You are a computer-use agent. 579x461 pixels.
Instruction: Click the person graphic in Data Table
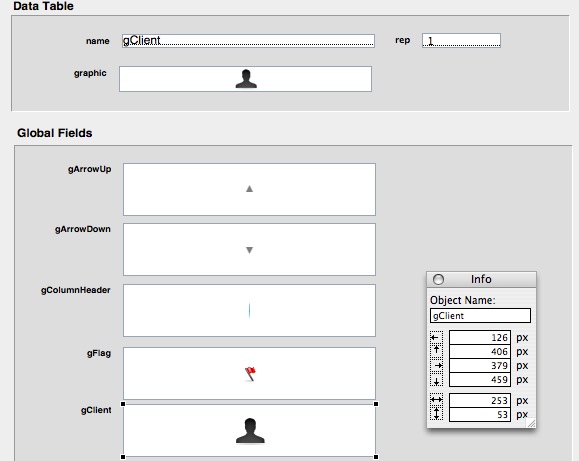click(246, 79)
